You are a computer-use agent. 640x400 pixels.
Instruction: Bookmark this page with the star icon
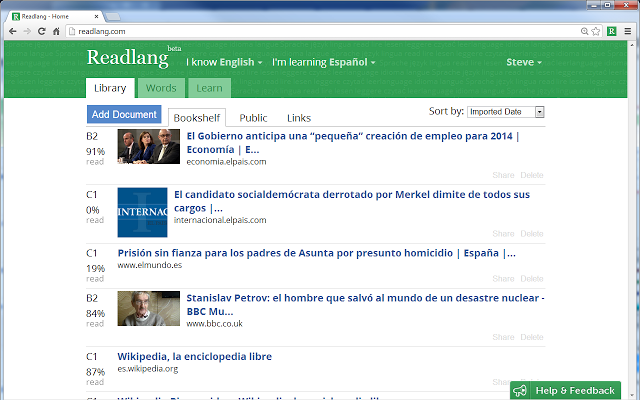[x=595, y=32]
